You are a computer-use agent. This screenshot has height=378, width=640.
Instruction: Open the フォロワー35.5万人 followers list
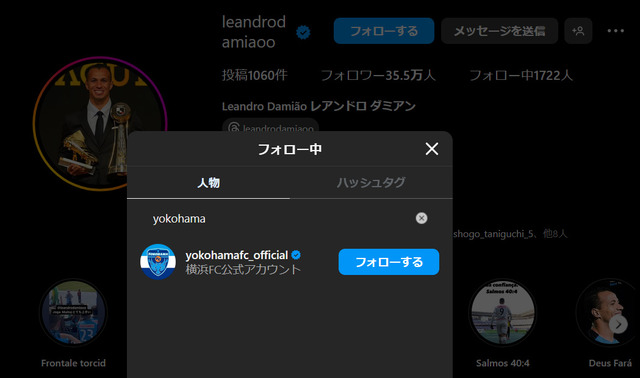378,75
